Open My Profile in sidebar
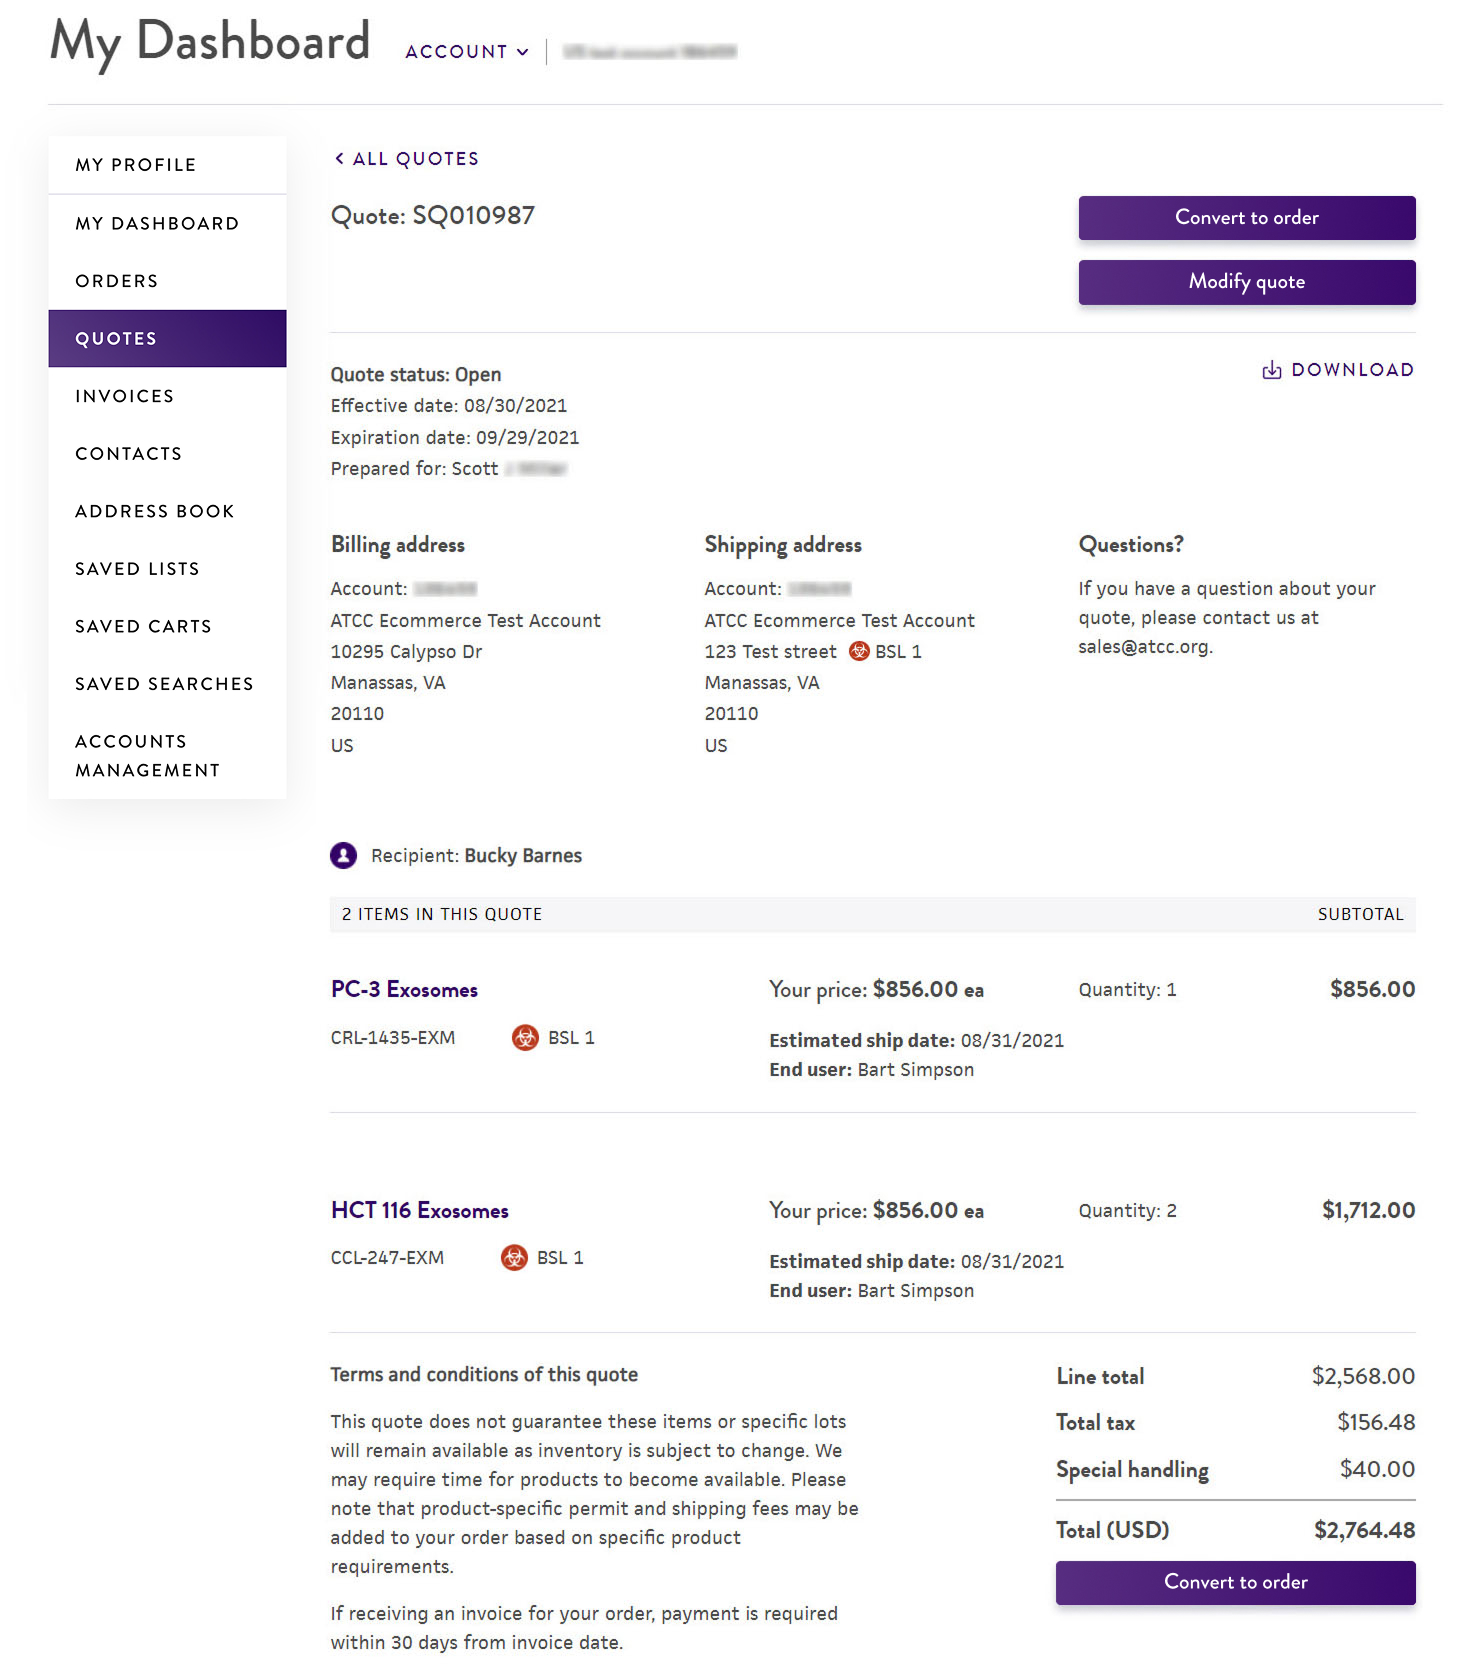The height and width of the screenshot is (1678, 1460). 136,165
